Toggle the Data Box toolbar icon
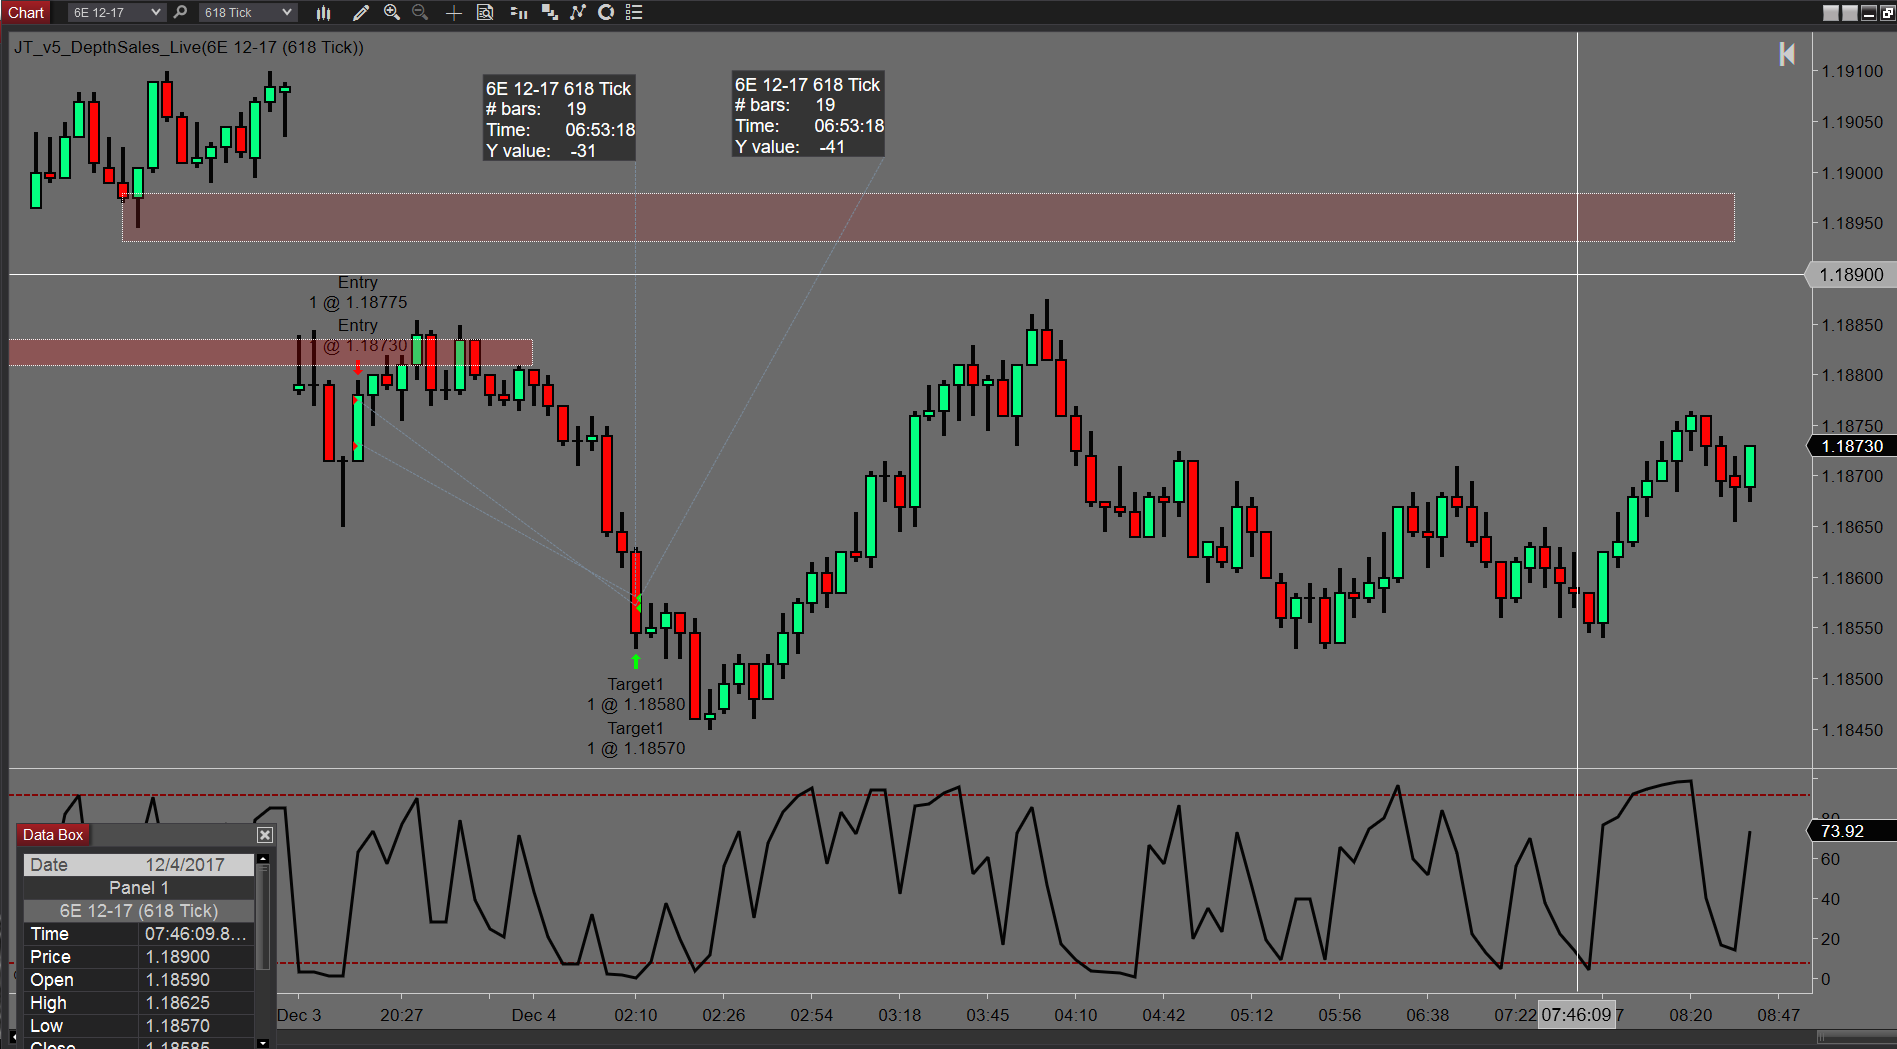Viewport: 1897px width, 1049px height. (x=486, y=12)
